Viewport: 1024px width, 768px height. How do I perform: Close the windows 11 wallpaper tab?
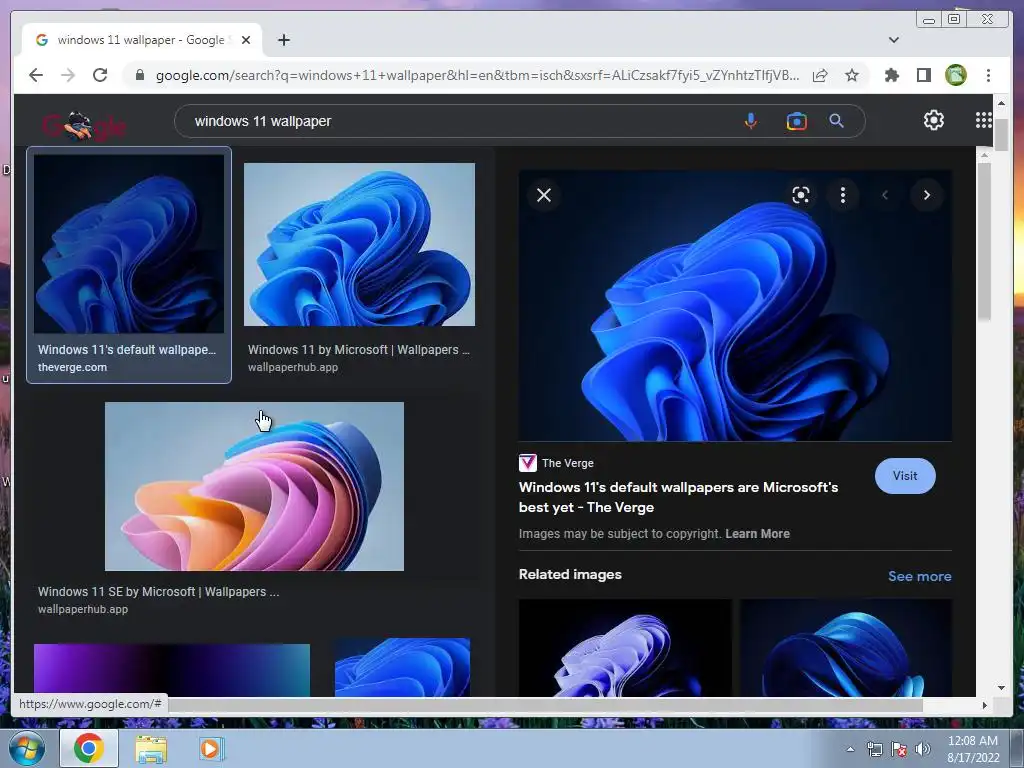[246, 40]
